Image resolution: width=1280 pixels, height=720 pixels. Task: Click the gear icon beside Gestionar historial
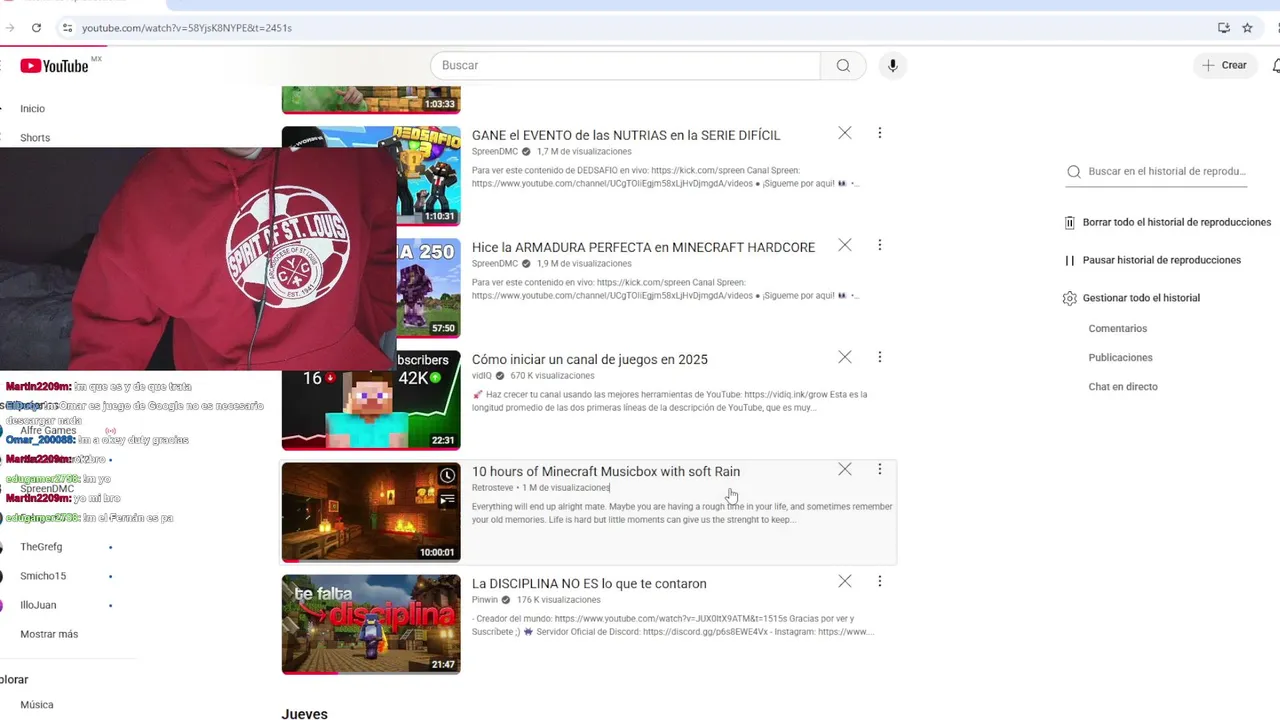1070,298
